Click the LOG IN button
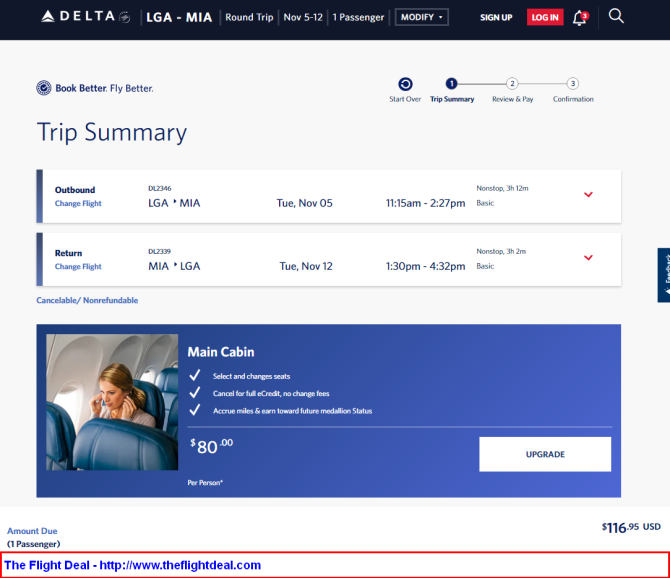 coord(545,18)
